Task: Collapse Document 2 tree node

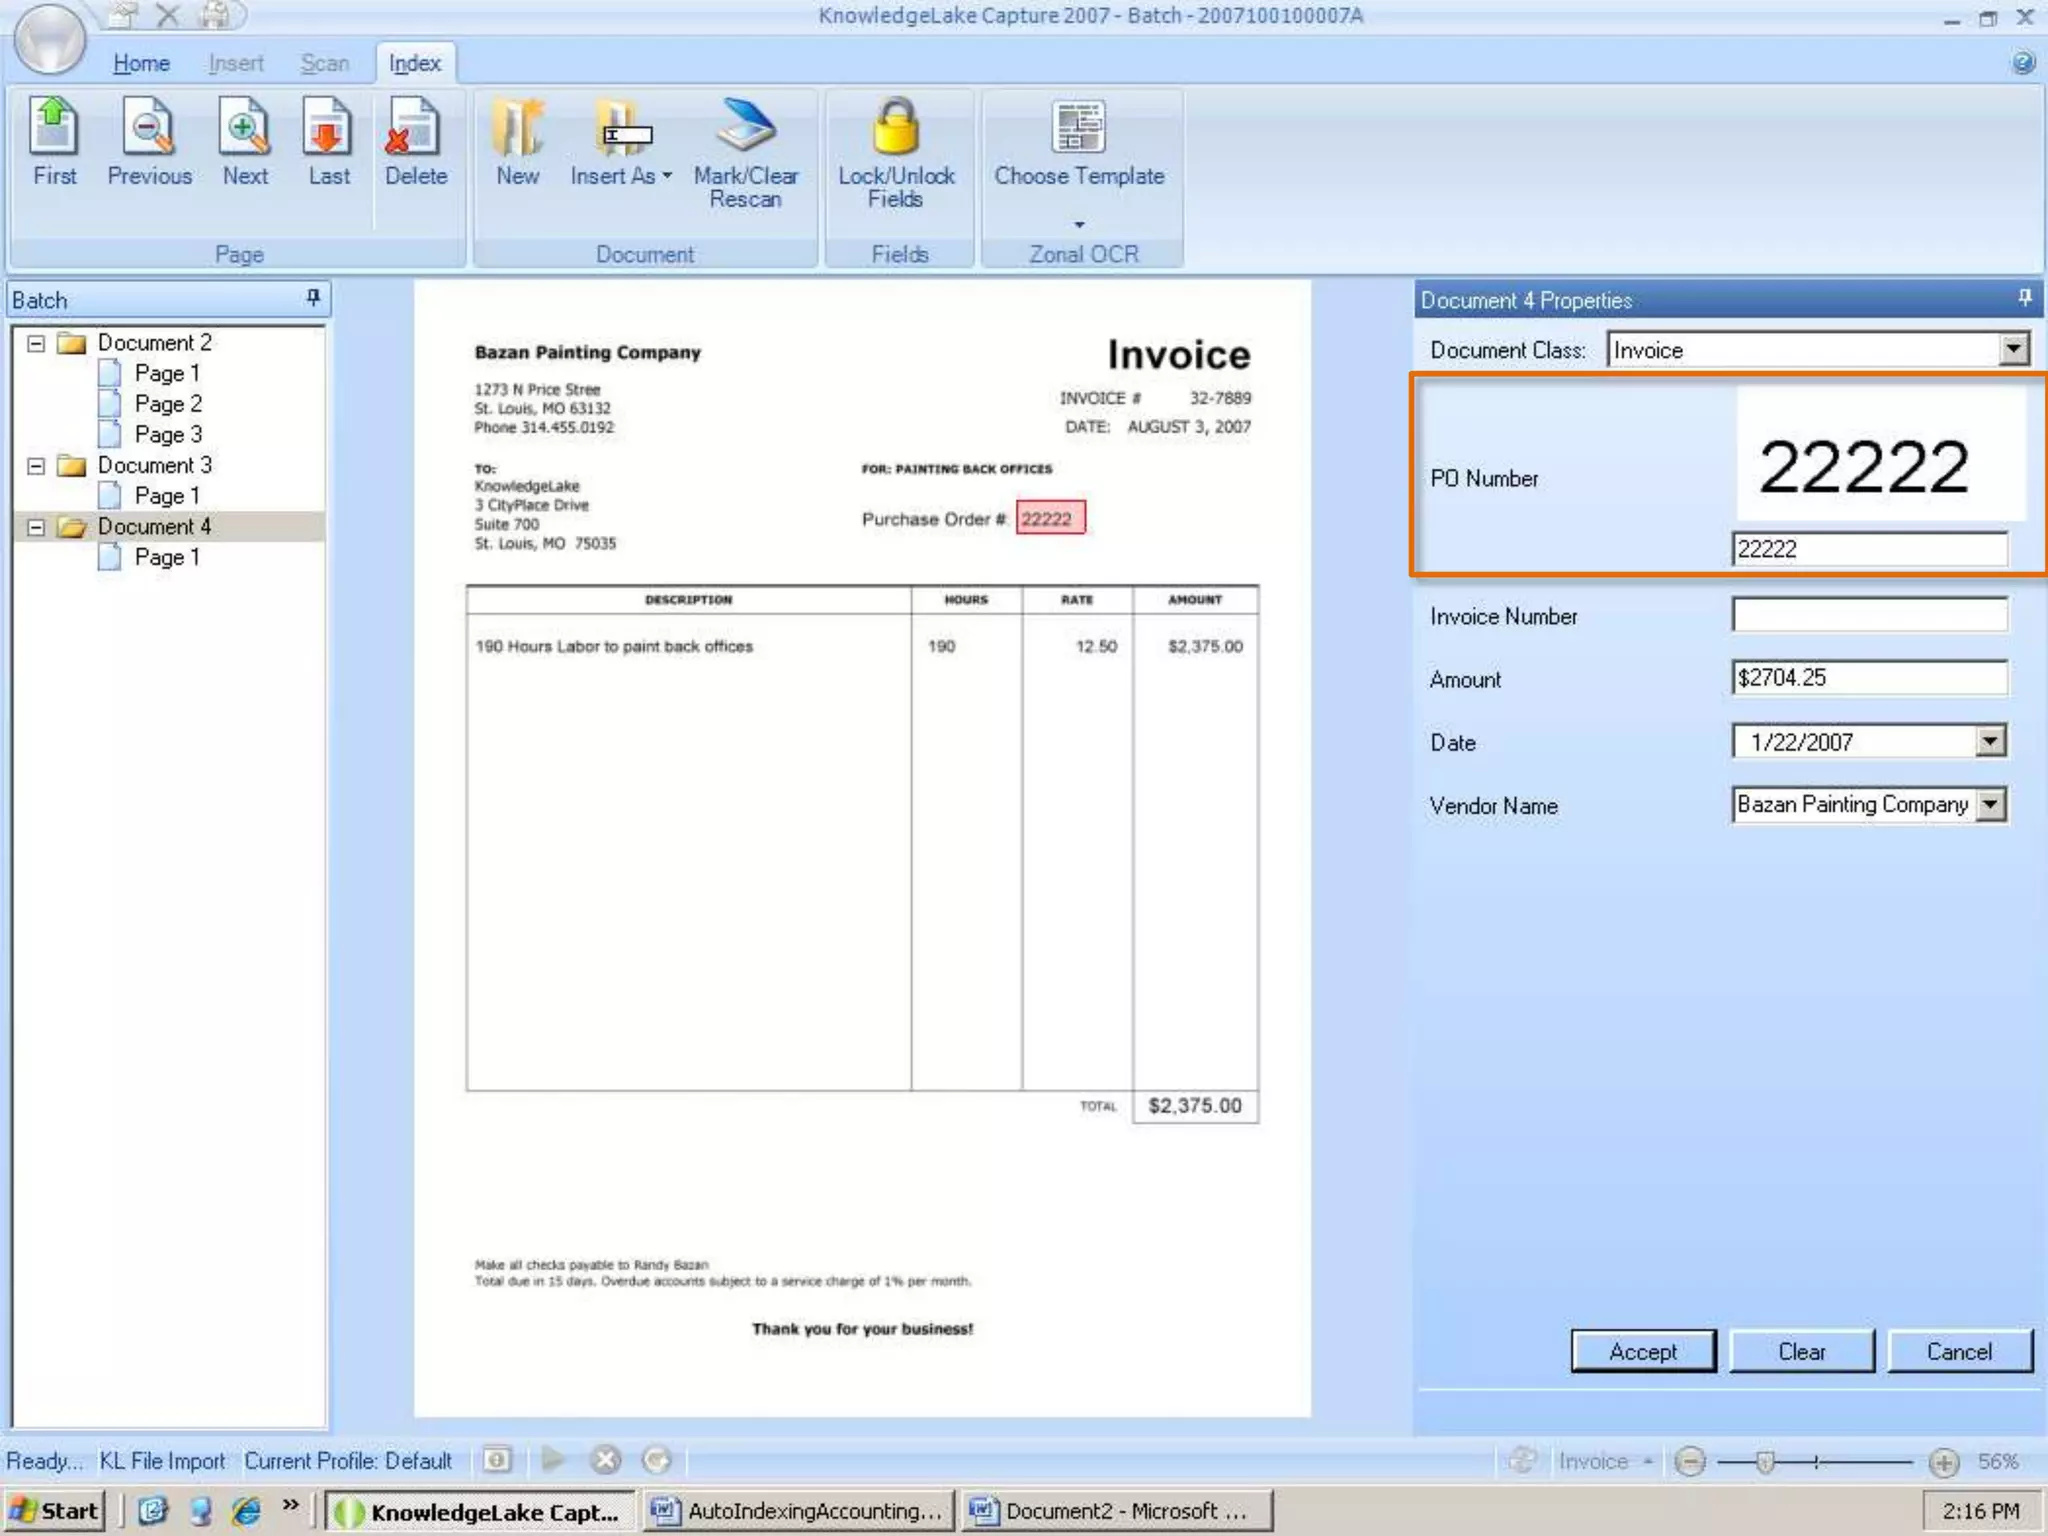Action: pyautogui.click(x=36, y=343)
